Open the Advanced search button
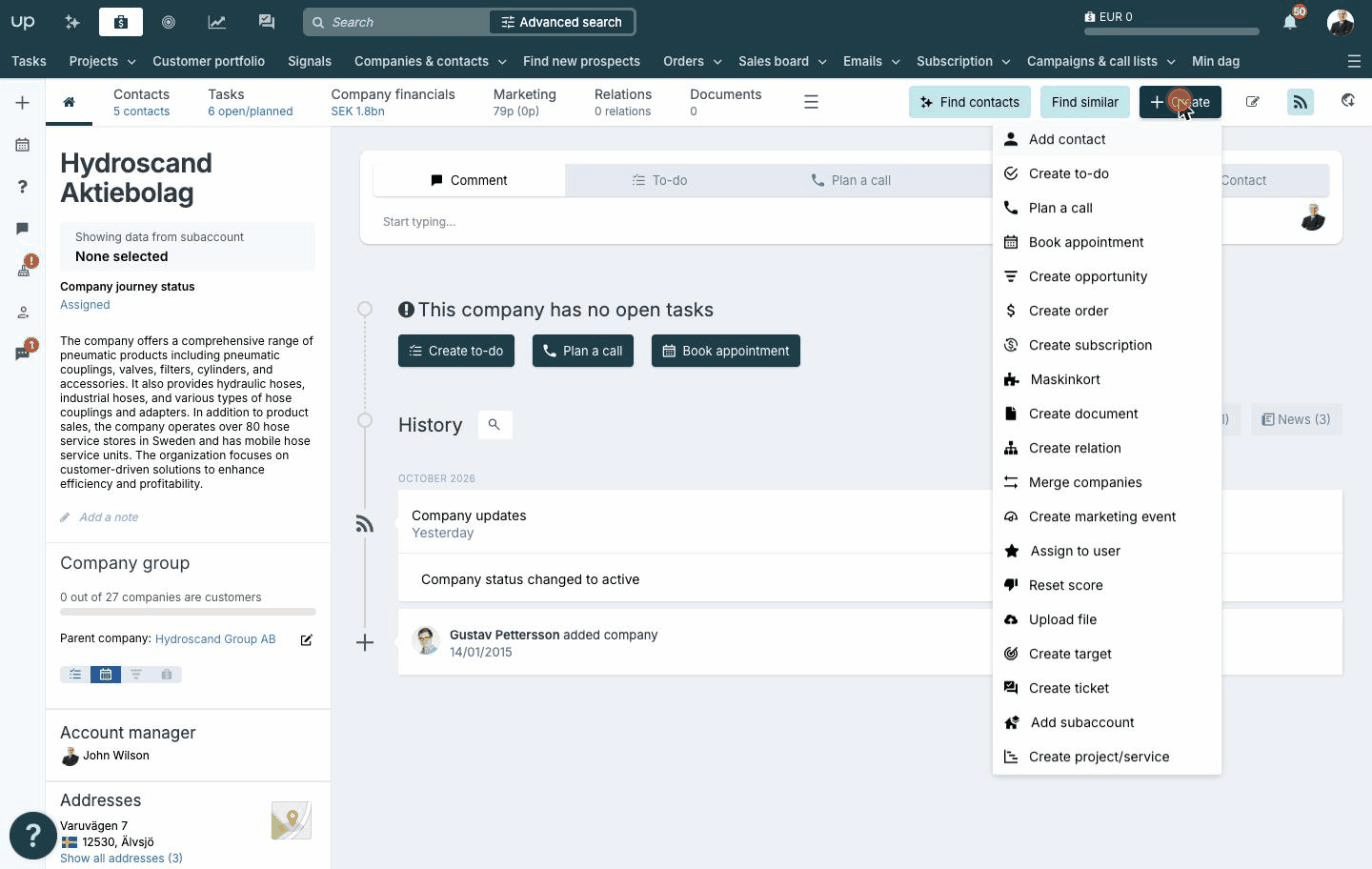 tap(562, 22)
